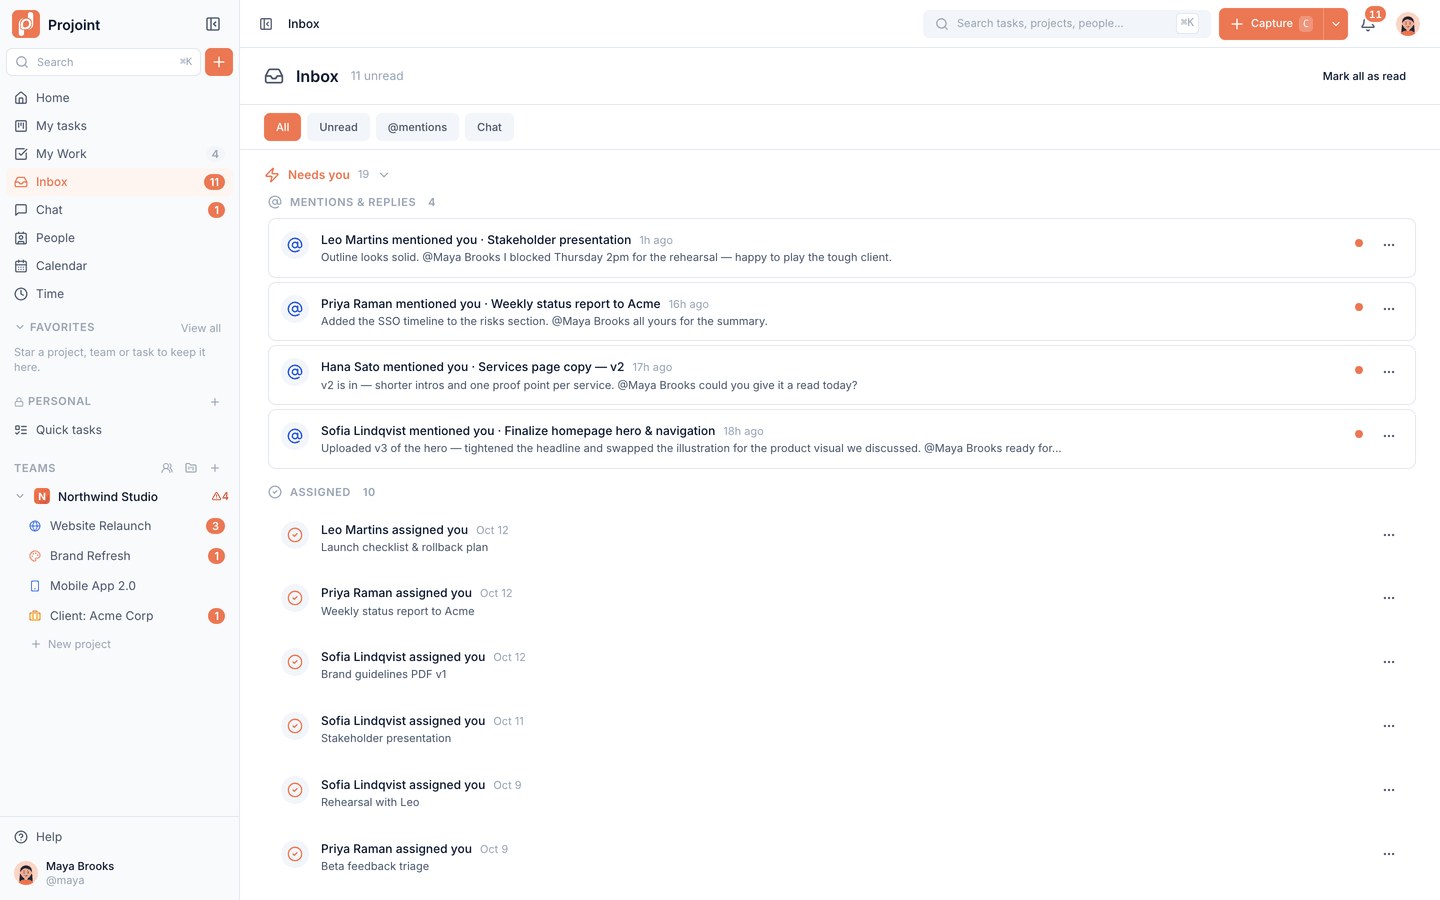Open Client: Acme Corp project

(126, 616)
